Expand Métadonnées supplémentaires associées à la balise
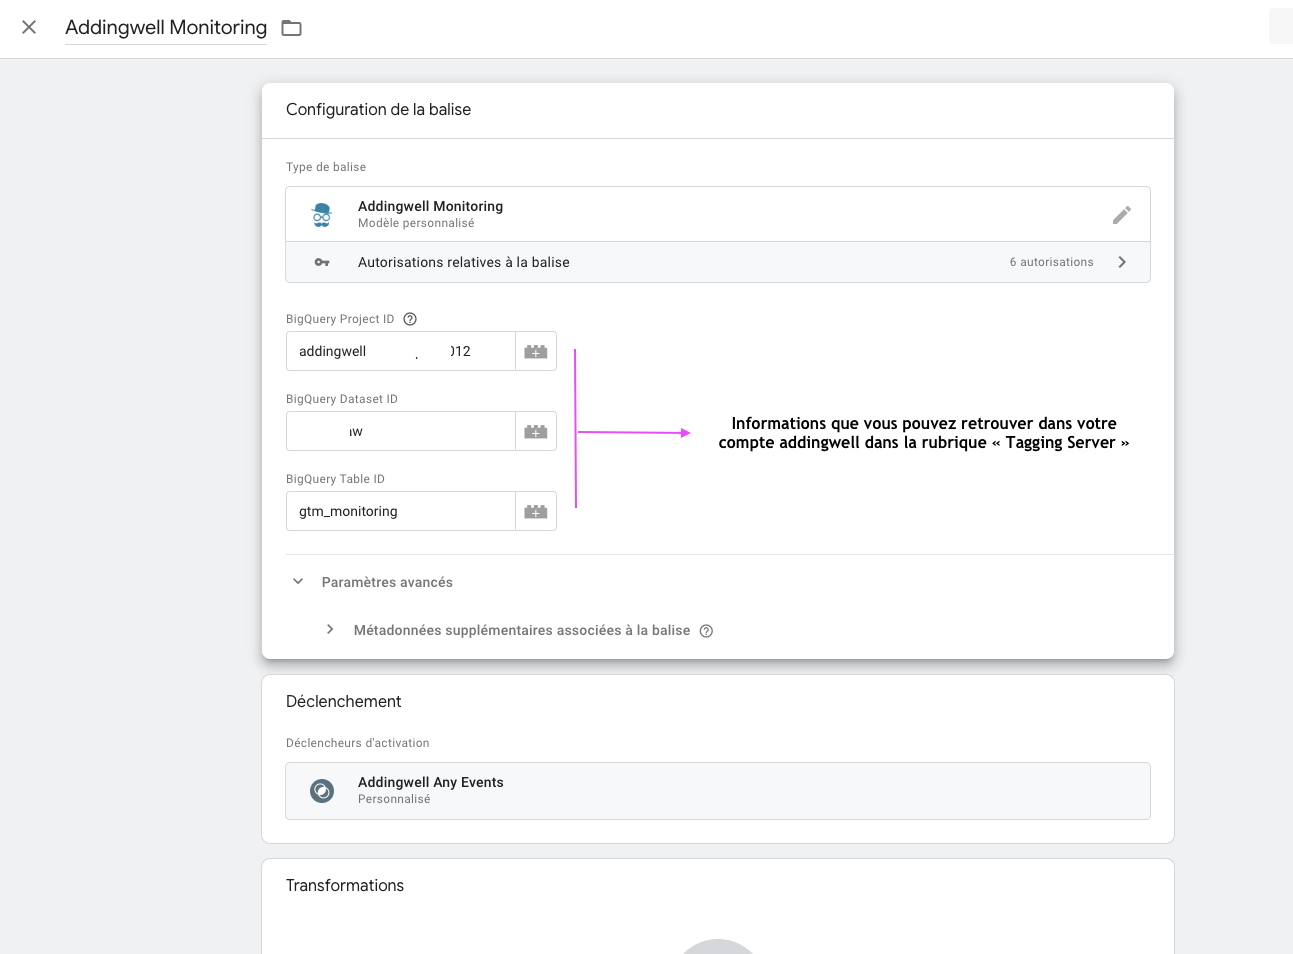1293x954 pixels. pyautogui.click(x=330, y=629)
